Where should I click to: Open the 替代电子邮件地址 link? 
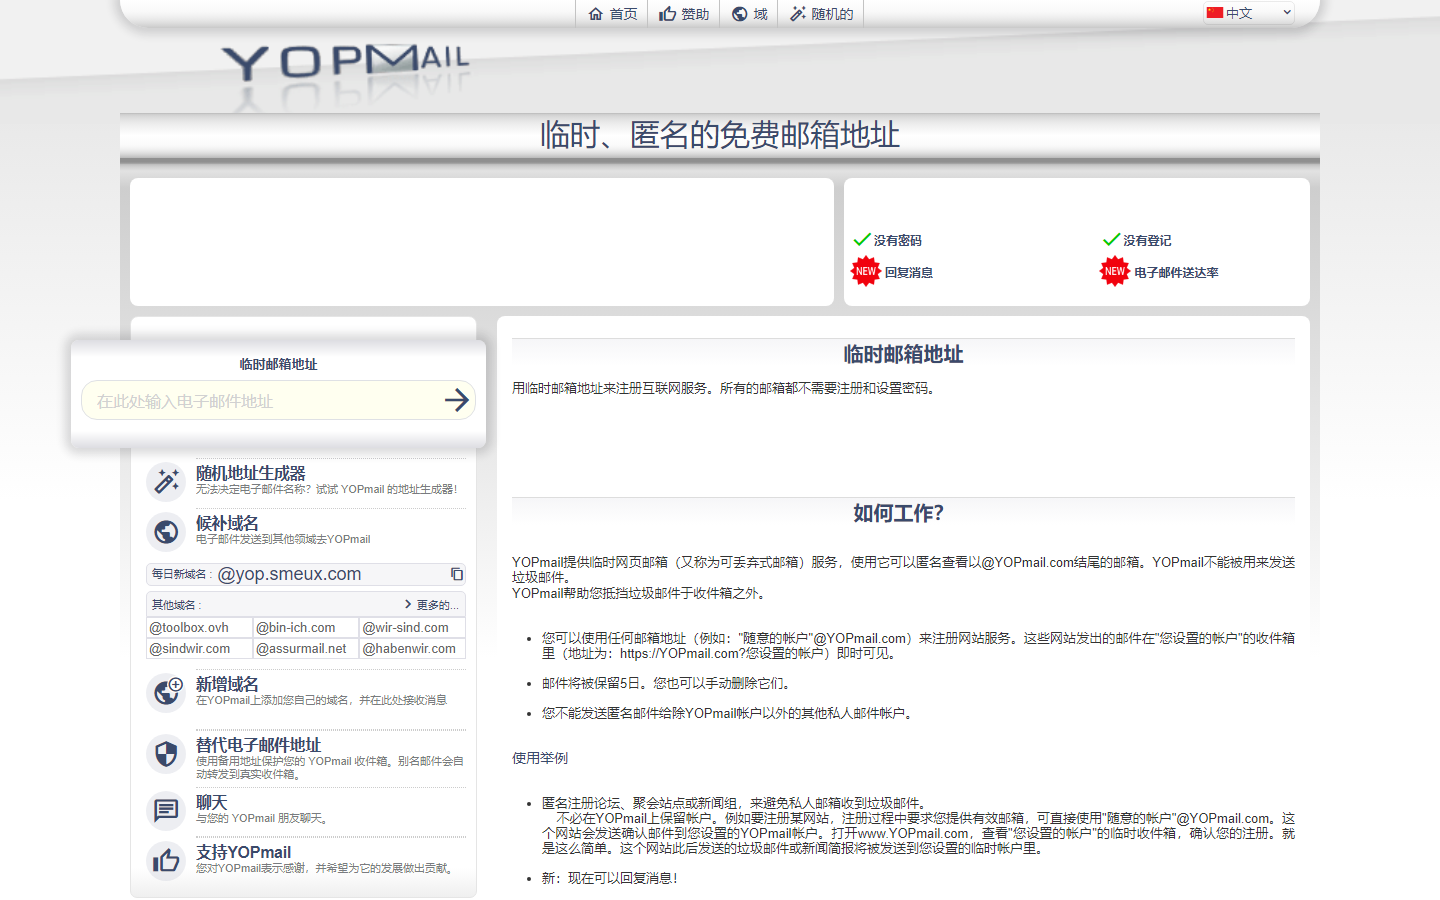tap(258, 745)
